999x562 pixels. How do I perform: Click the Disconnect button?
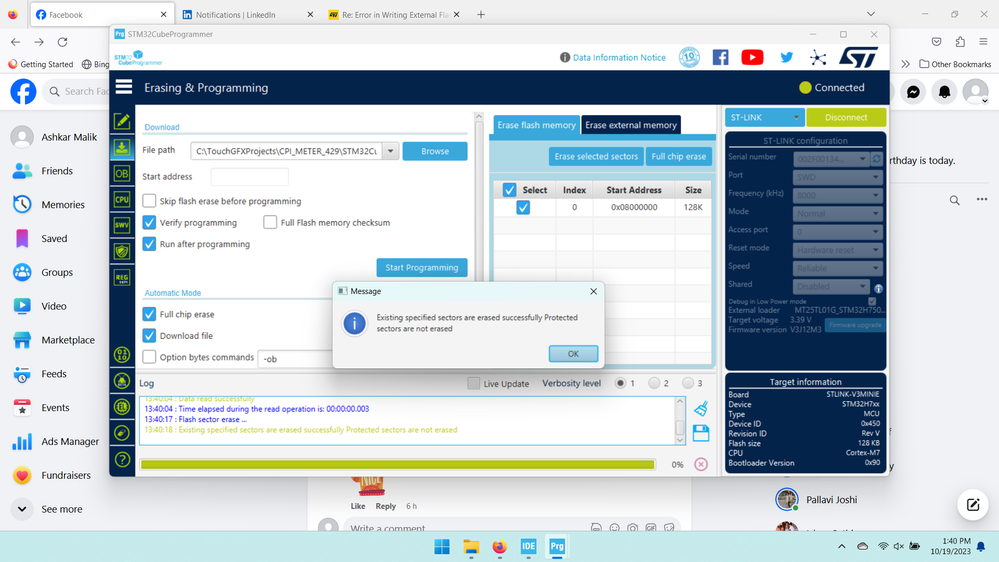click(x=846, y=117)
